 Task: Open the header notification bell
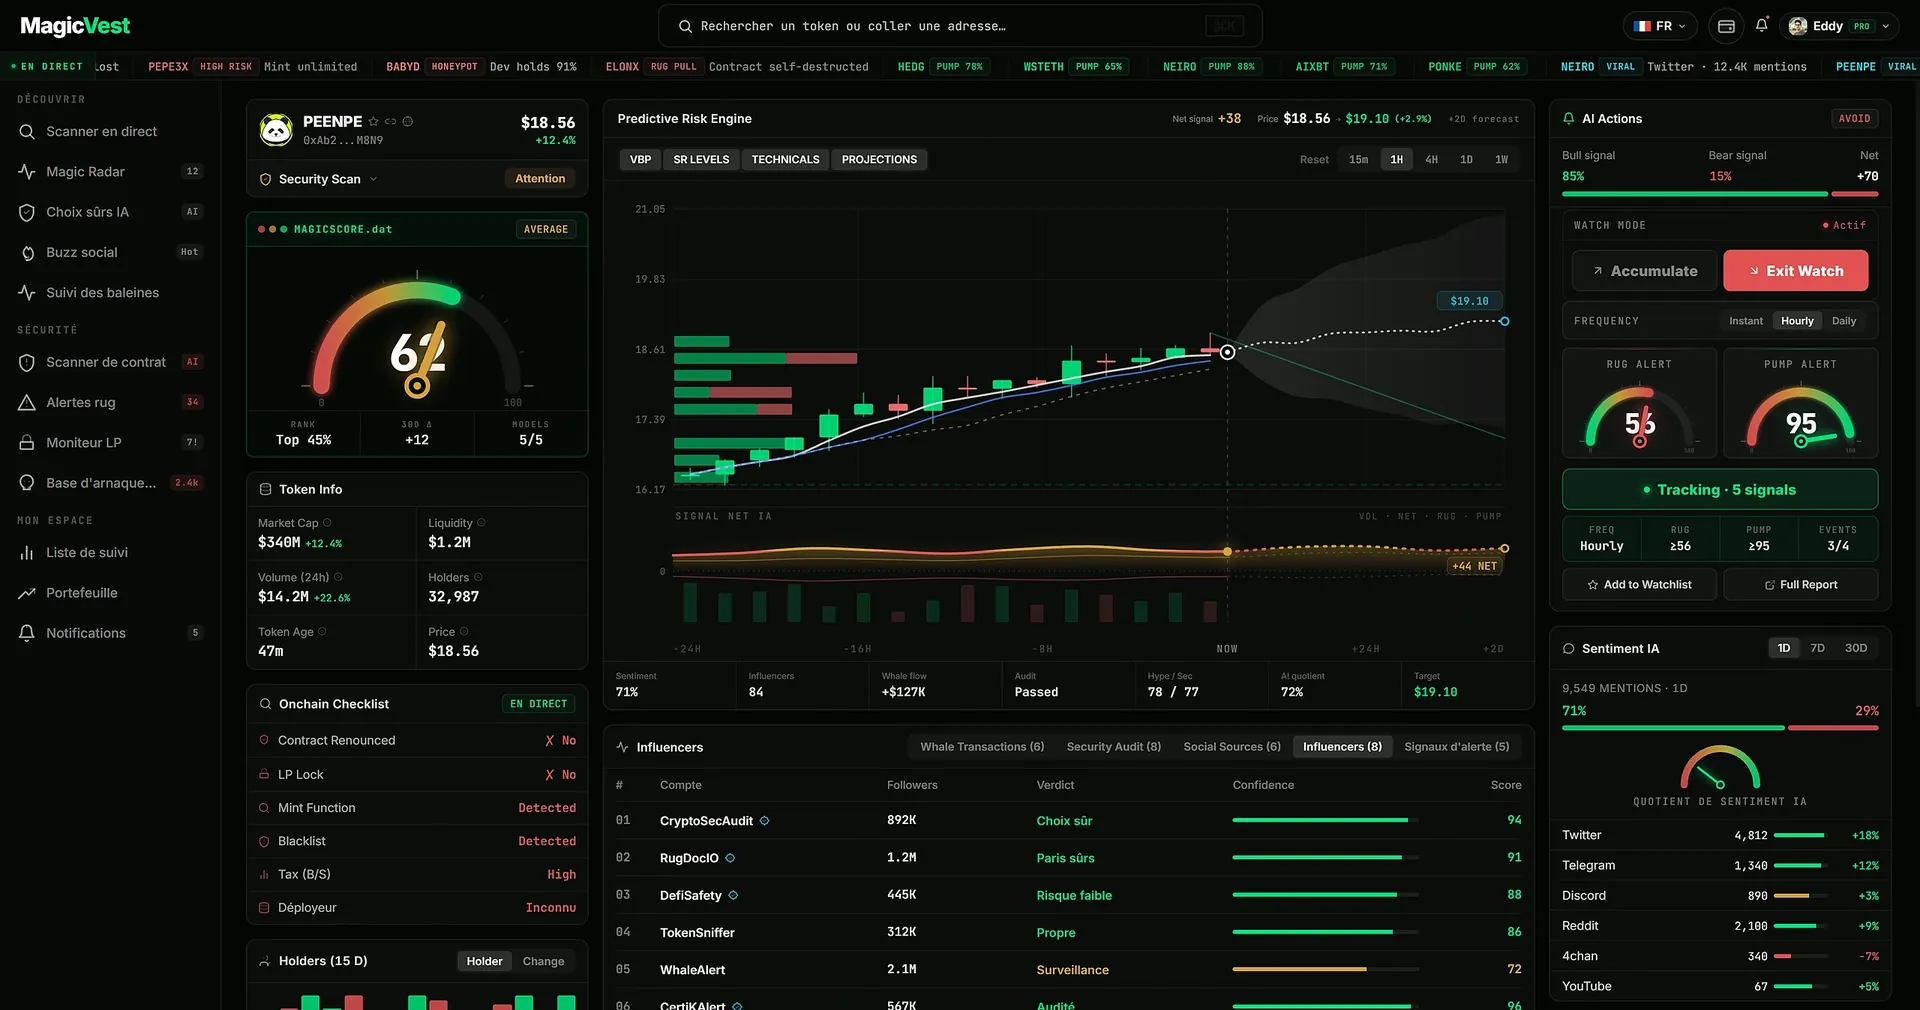click(x=1761, y=25)
